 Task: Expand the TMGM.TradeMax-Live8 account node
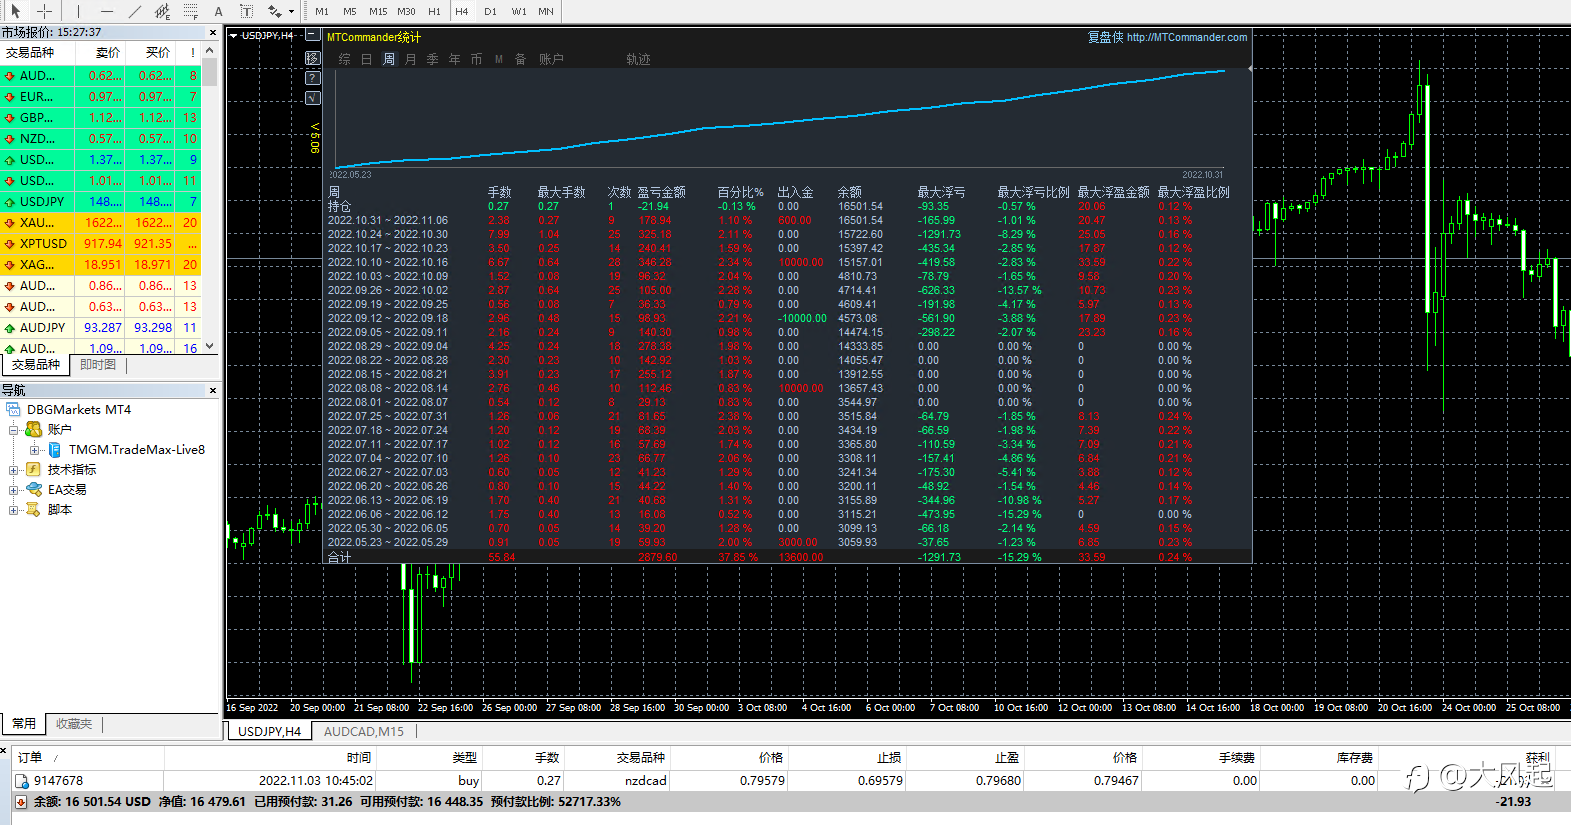coord(35,450)
